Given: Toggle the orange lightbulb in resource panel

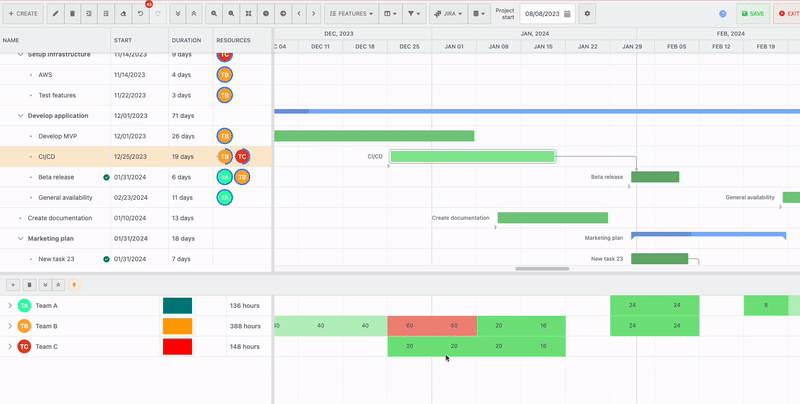Looking at the screenshot, I should point(73,285).
